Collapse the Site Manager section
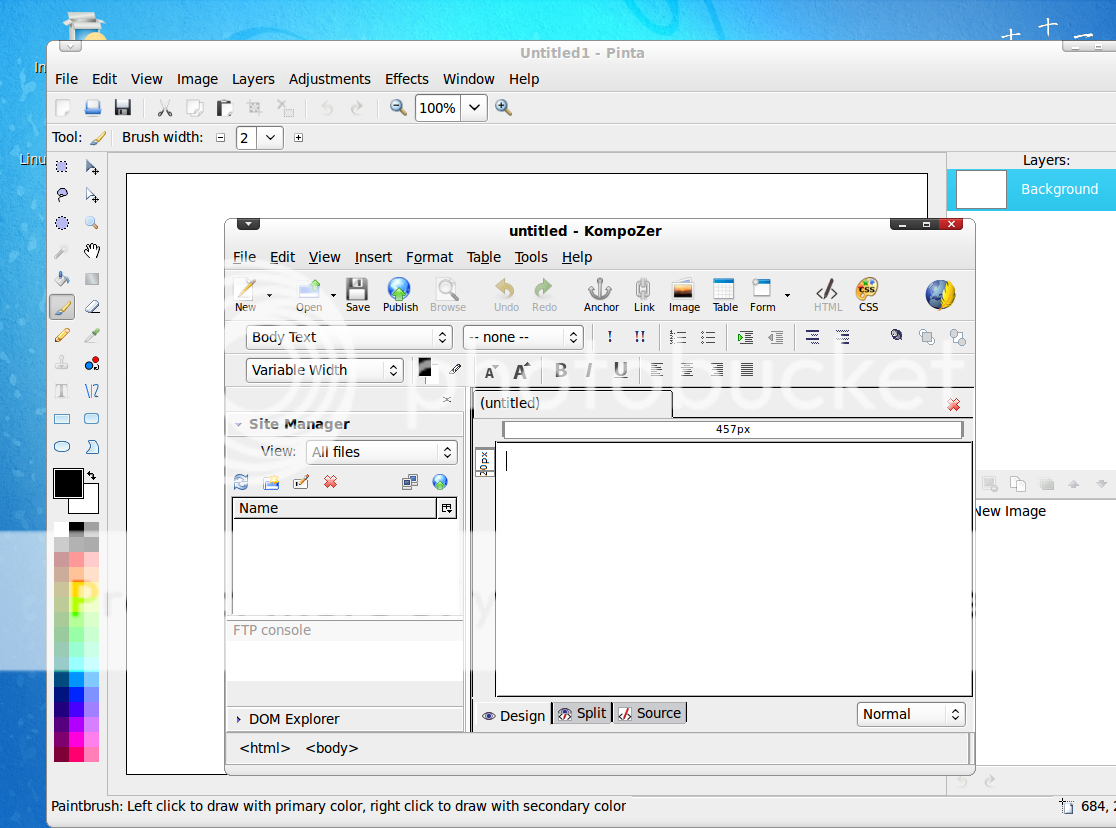Image resolution: width=1116 pixels, height=828 pixels. [x=238, y=424]
